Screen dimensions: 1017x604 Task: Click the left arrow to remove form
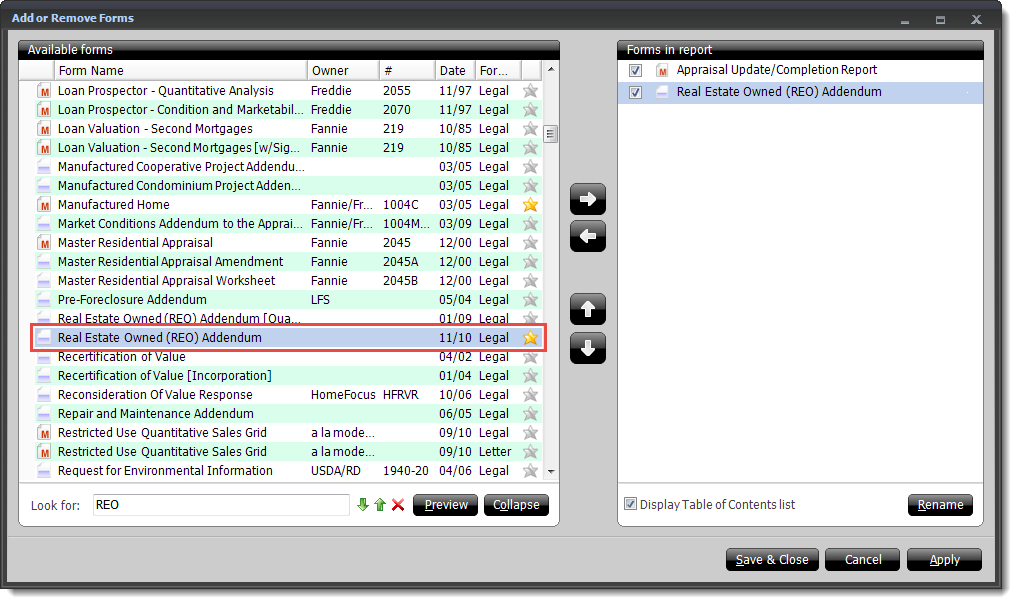[x=588, y=236]
